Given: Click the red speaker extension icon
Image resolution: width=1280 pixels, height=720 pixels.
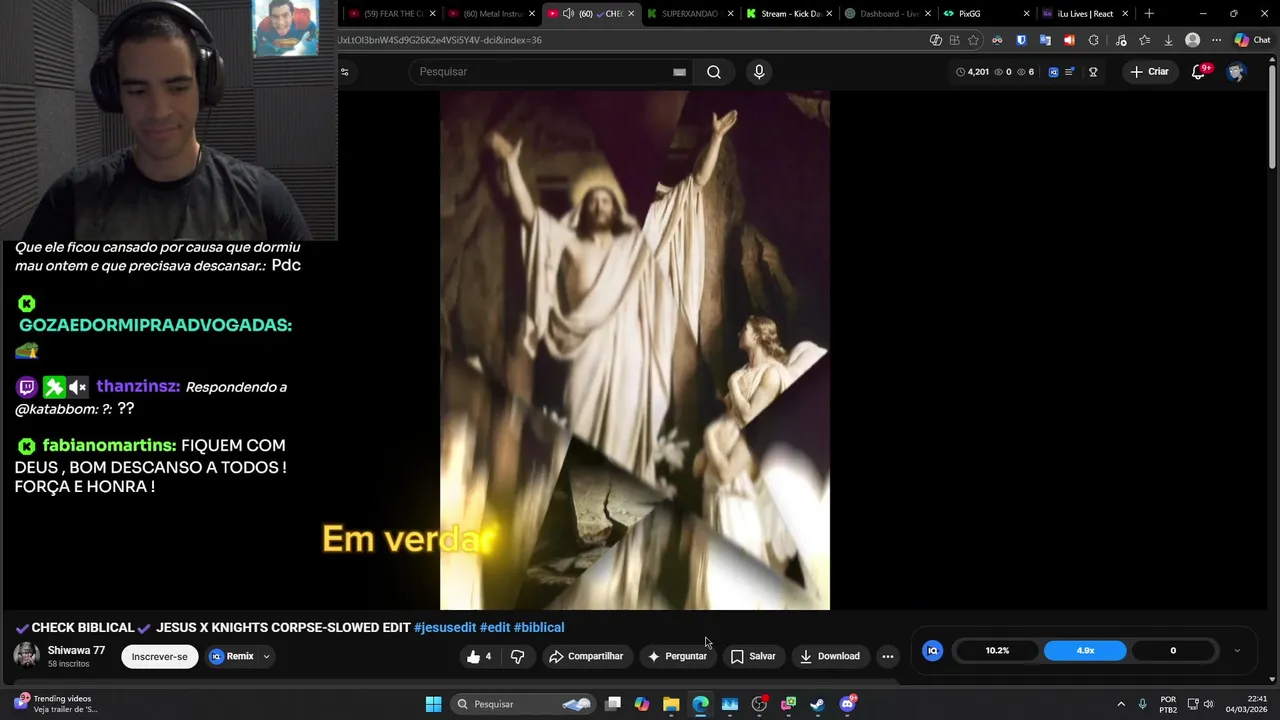Looking at the screenshot, I should (1069, 40).
